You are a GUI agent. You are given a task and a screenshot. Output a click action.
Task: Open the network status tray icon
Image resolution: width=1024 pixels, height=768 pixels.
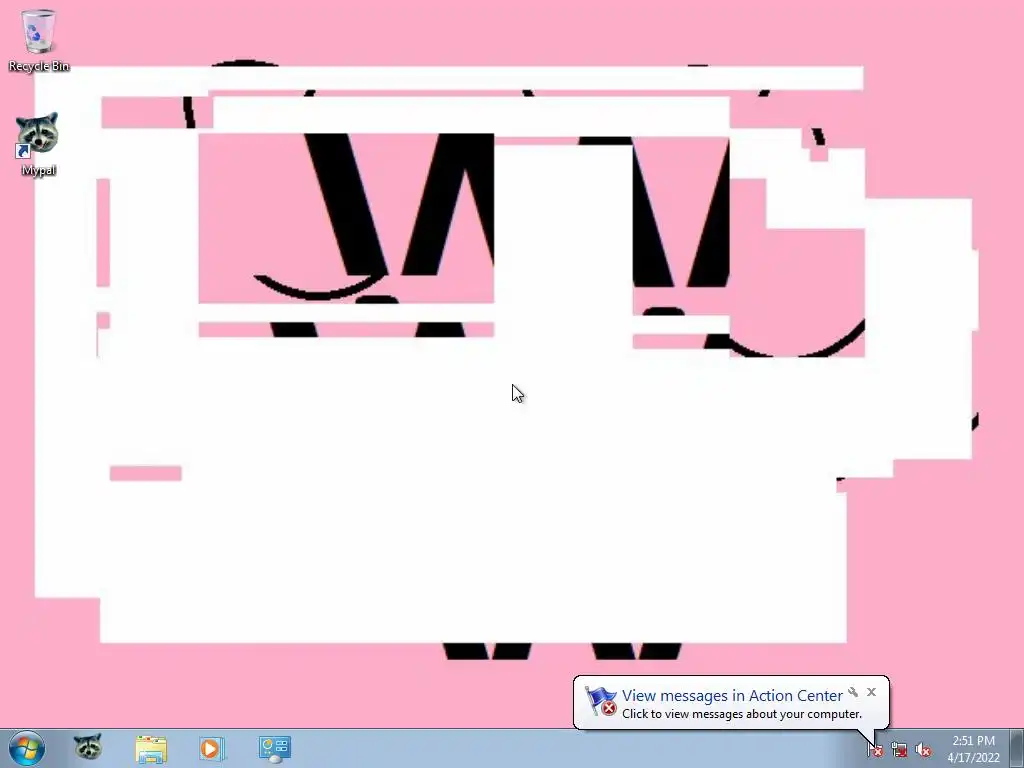click(899, 750)
